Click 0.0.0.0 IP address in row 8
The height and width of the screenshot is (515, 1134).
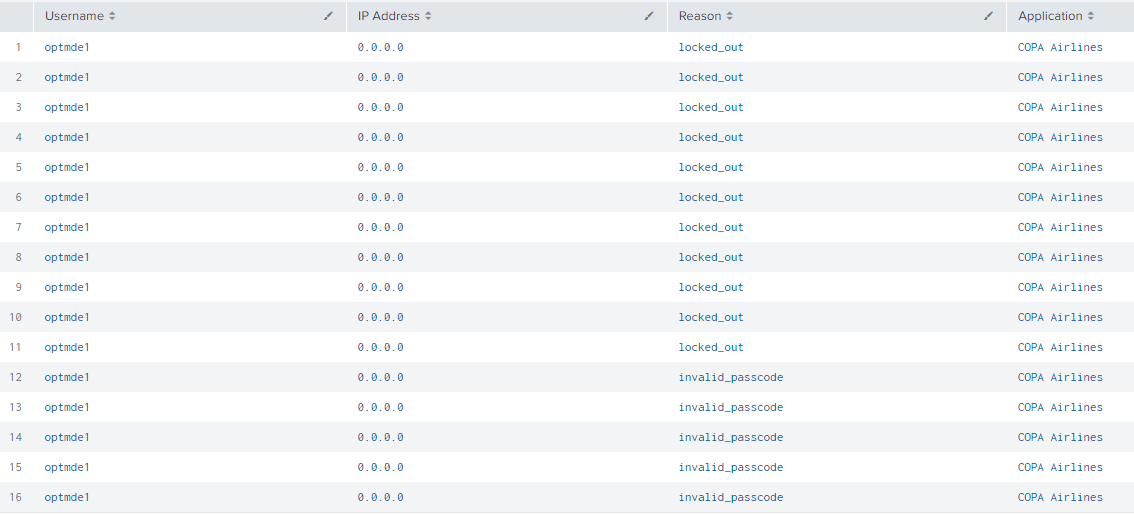(380, 257)
